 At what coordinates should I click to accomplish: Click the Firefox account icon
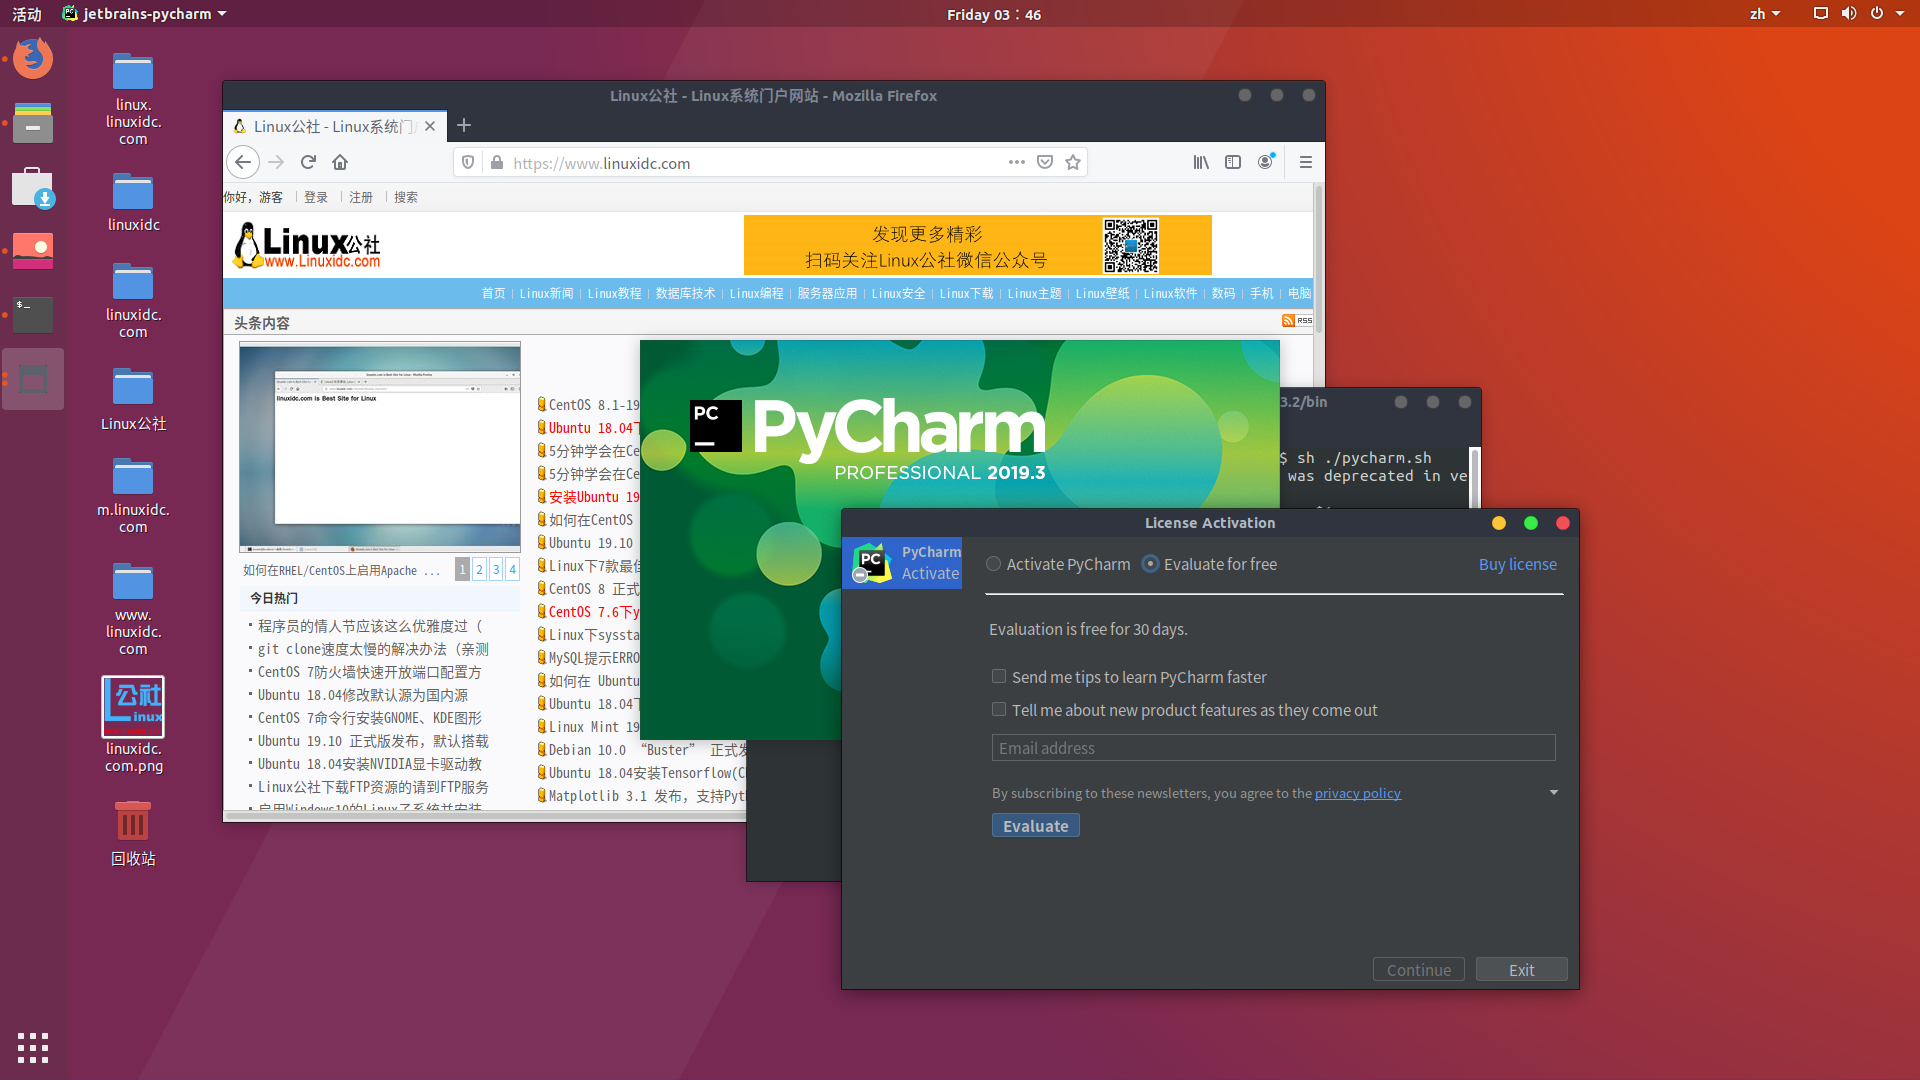(1265, 162)
